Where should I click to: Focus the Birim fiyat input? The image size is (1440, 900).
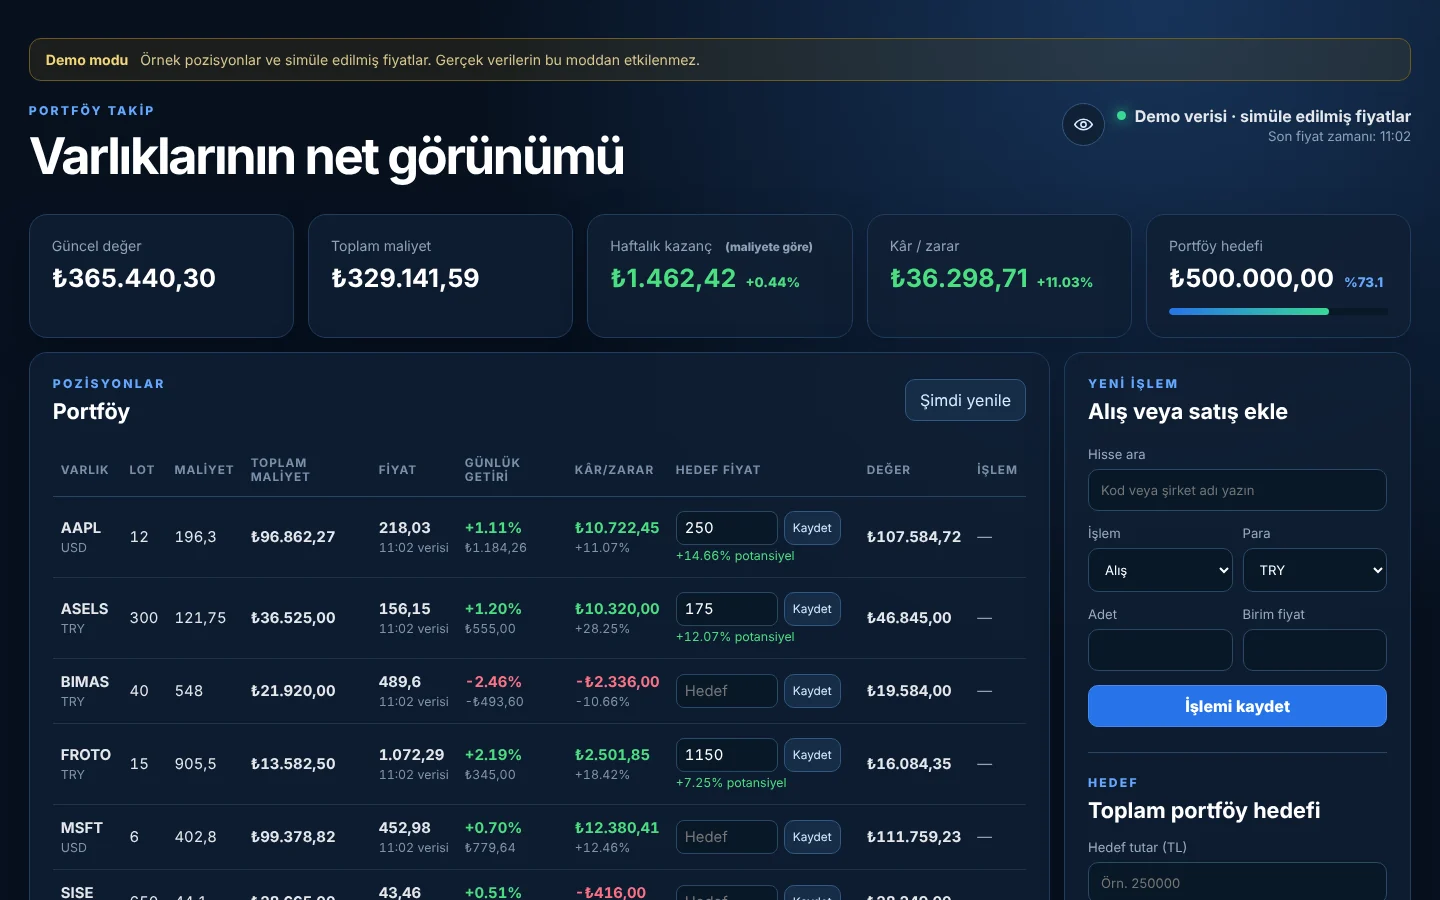[1315, 650]
